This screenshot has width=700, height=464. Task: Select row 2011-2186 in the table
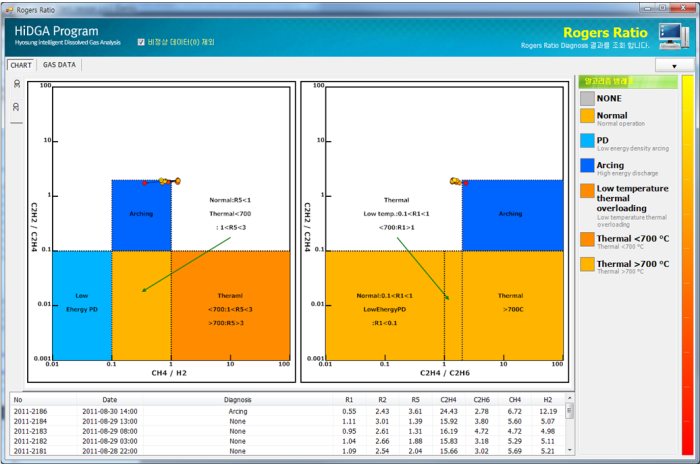[x=288, y=411]
